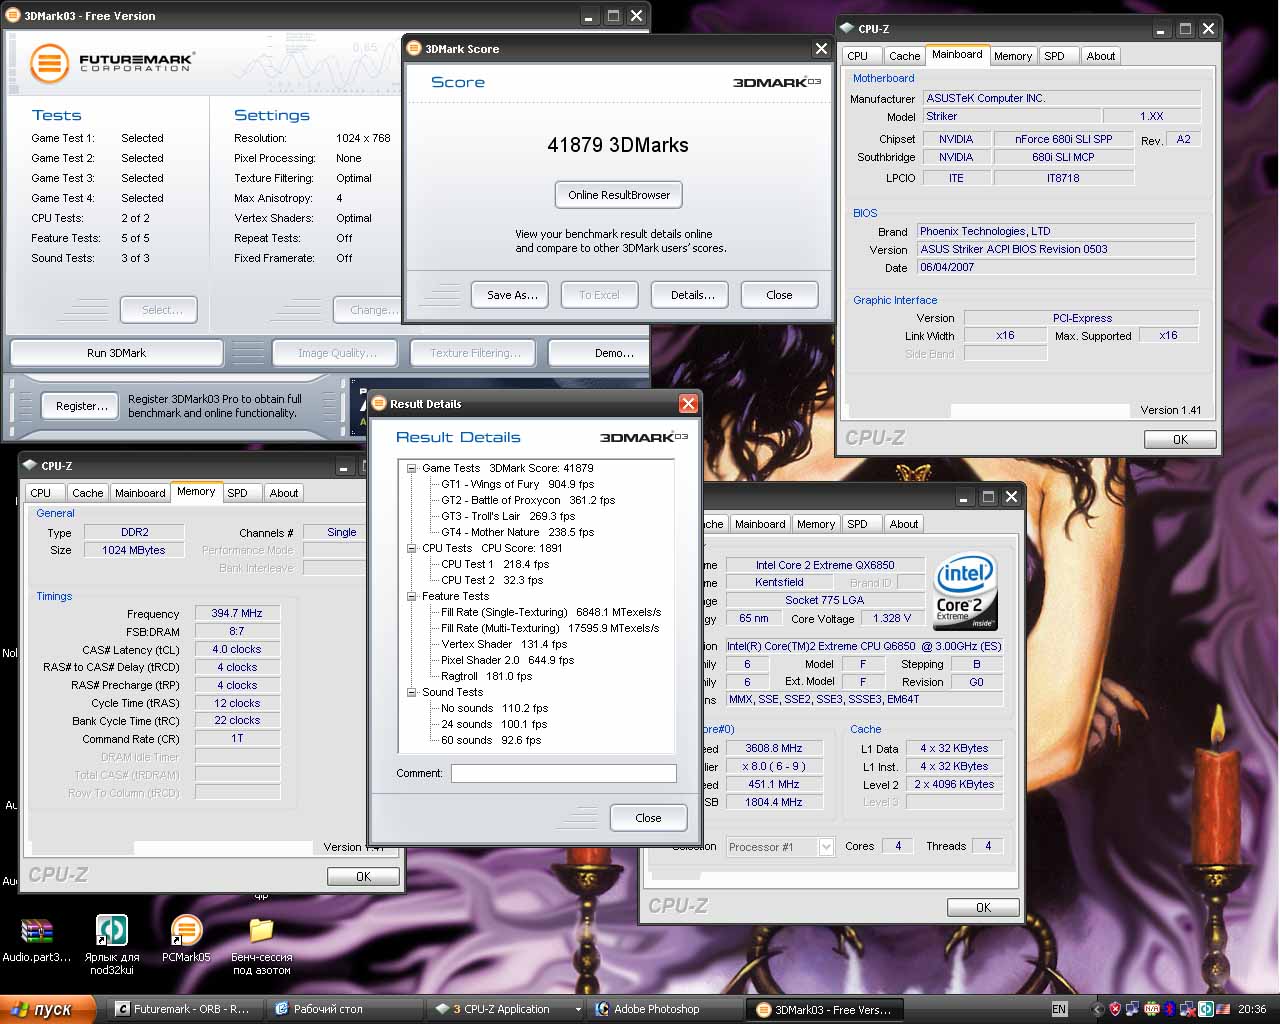This screenshot has width=1280, height=1024.
Task: Select the 60 sounds result row
Action: point(491,740)
